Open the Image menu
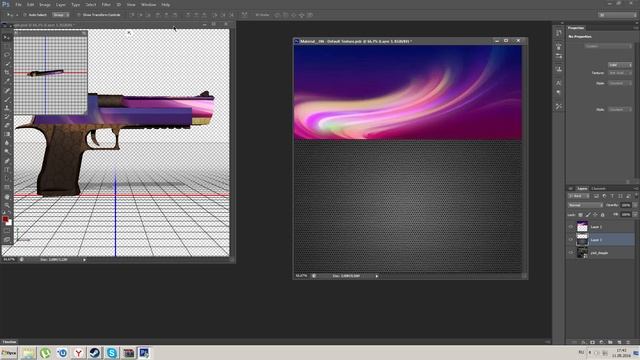The width and height of the screenshot is (640, 360). click(45, 4)
